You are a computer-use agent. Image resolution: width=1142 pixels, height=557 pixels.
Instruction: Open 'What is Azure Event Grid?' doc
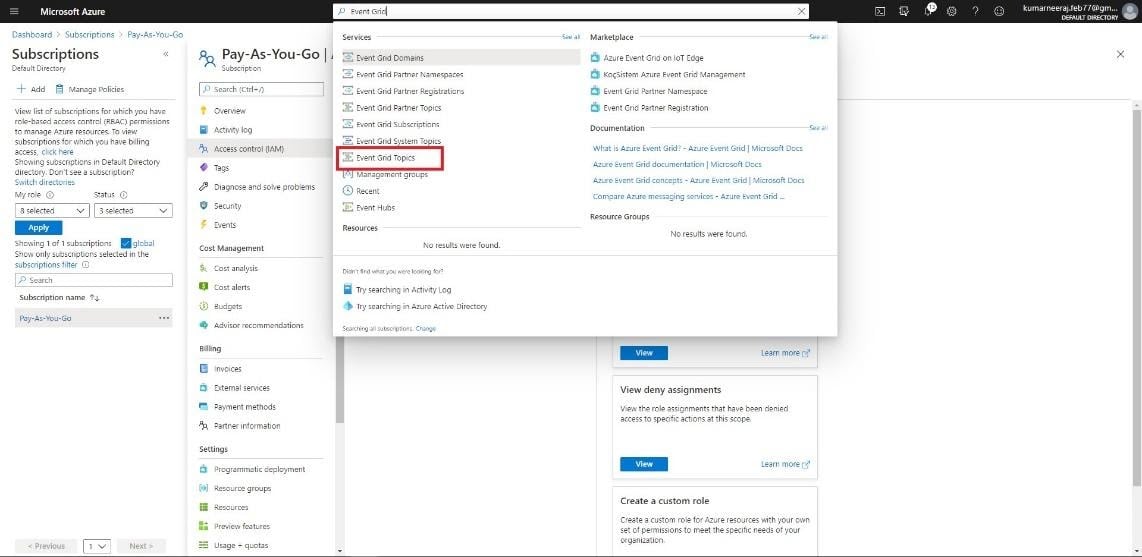pos(698,149)
